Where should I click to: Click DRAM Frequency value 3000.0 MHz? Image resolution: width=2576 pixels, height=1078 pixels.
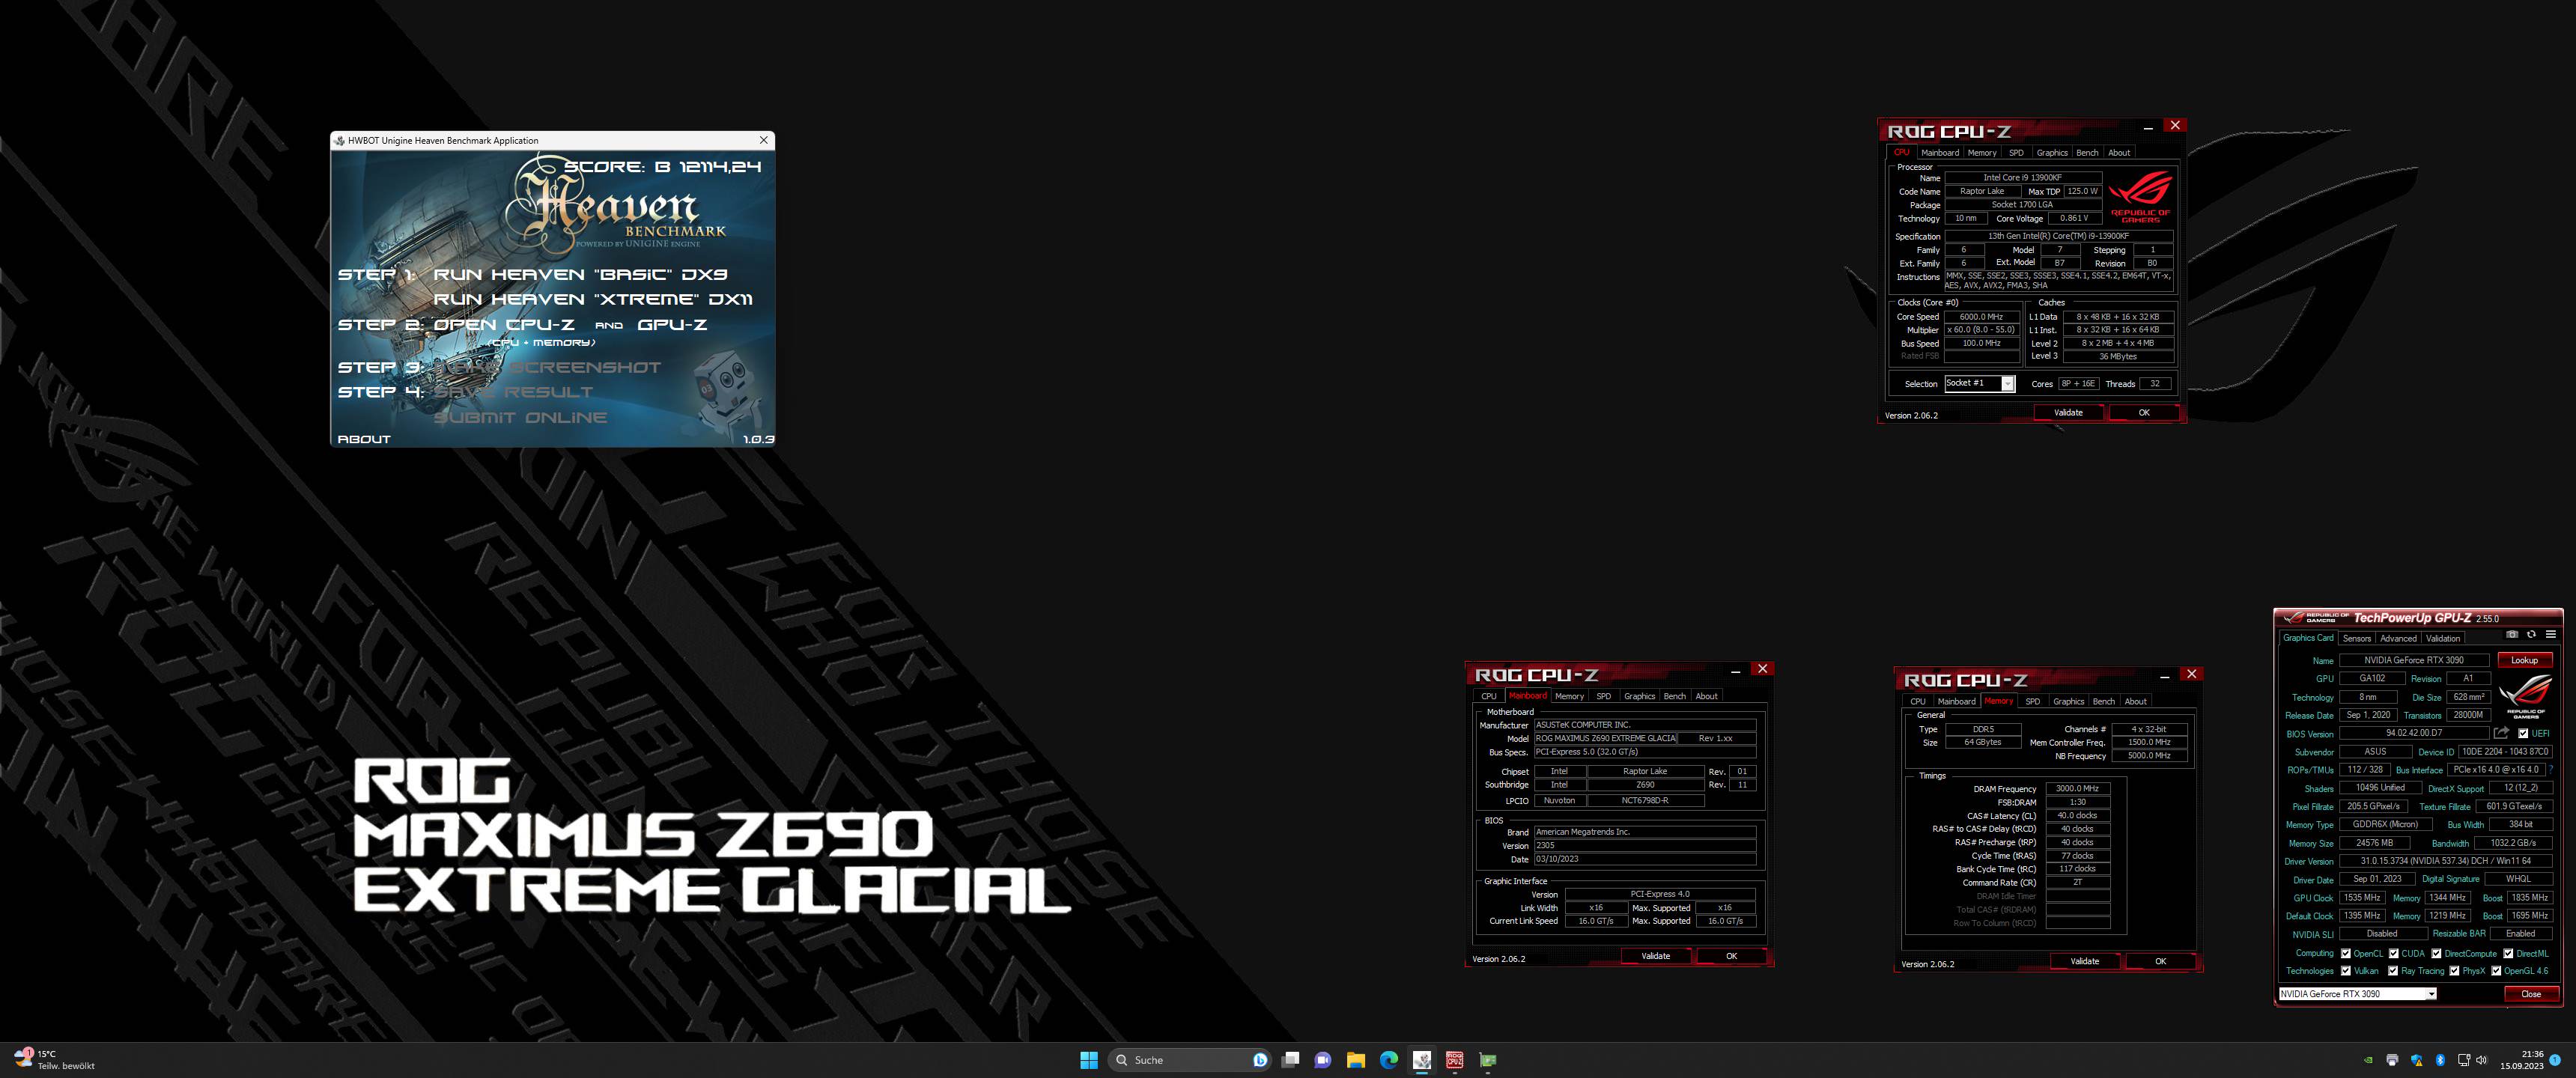tap(2077, 789)
